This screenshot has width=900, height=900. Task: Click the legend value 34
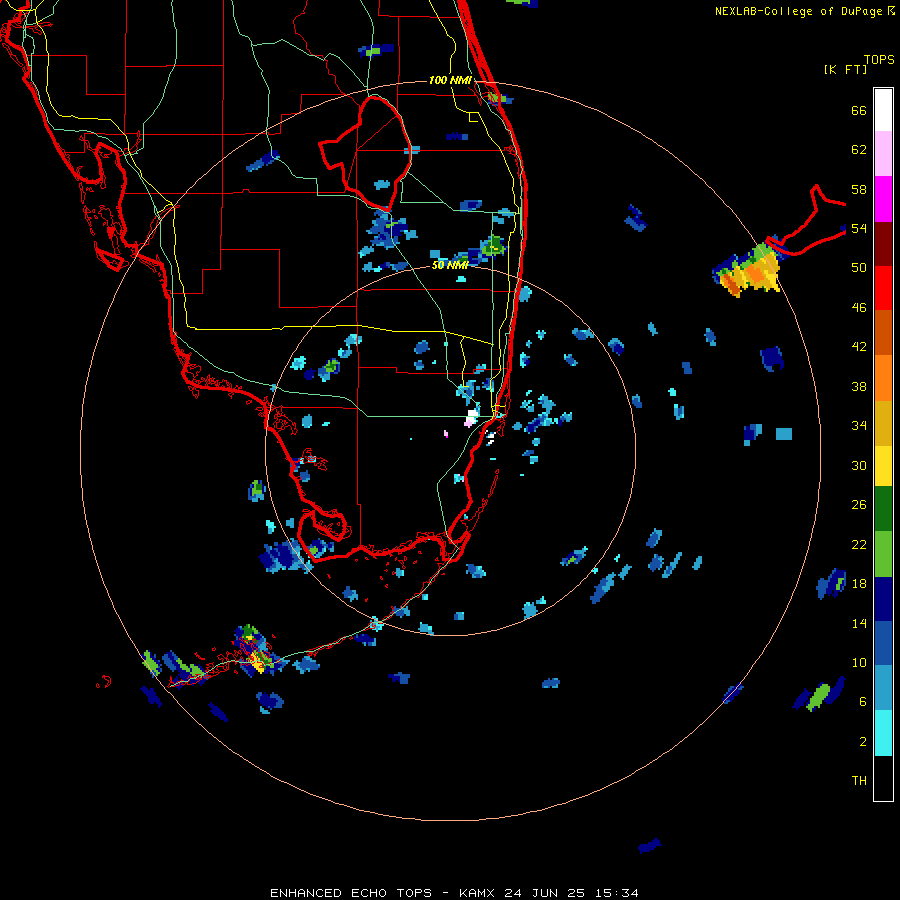(859, 425)
